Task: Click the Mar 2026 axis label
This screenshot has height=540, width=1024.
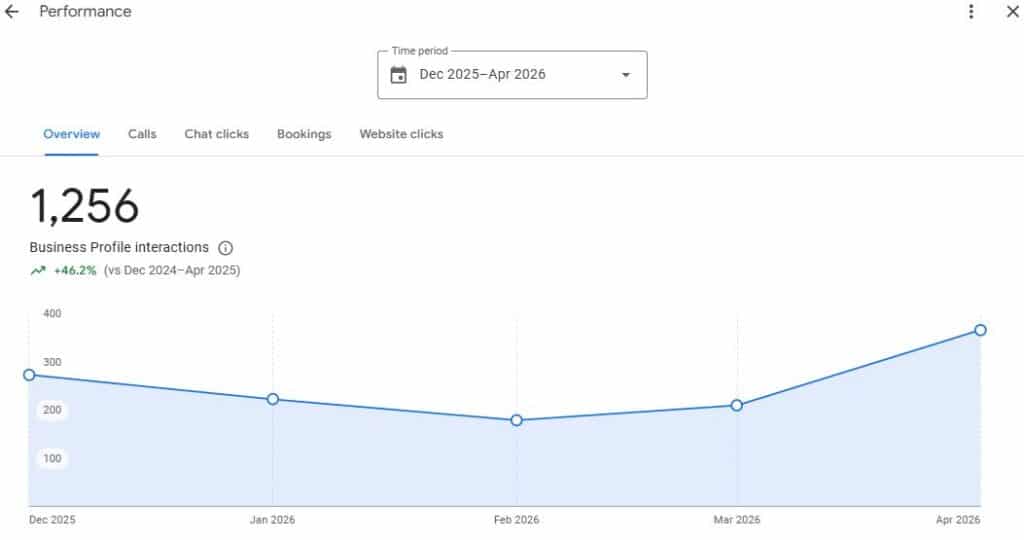Action: pos(737,520)
